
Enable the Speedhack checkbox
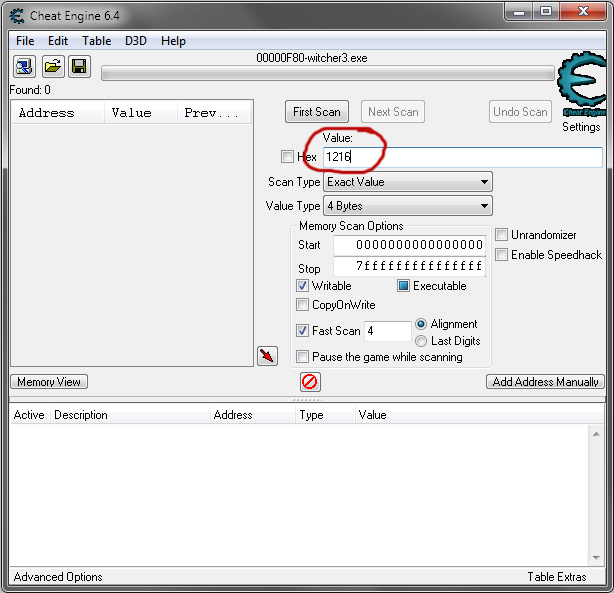[502, 255]
